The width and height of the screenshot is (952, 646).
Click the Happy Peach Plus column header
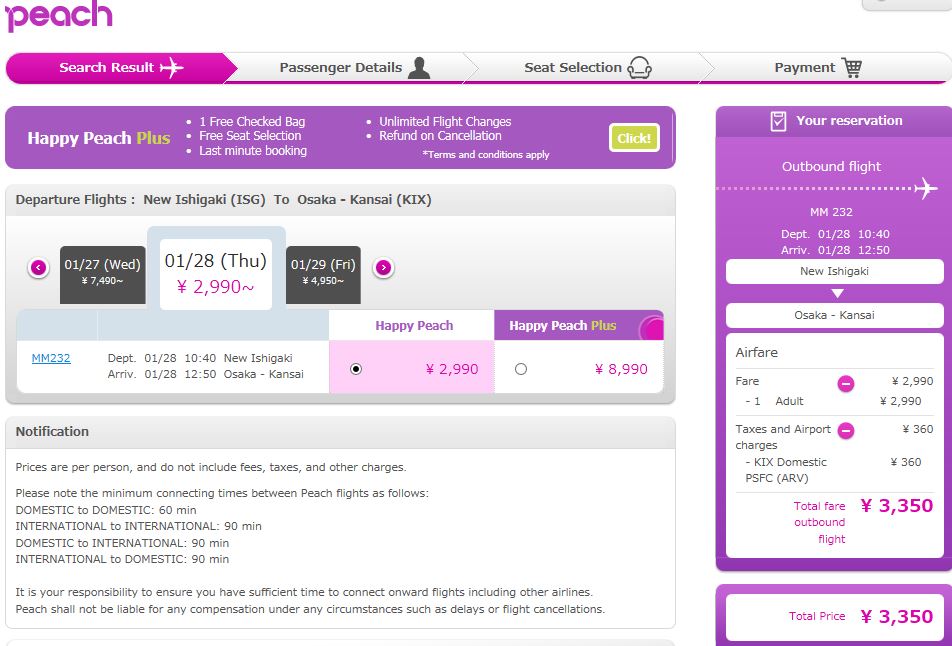pos(579,325)
